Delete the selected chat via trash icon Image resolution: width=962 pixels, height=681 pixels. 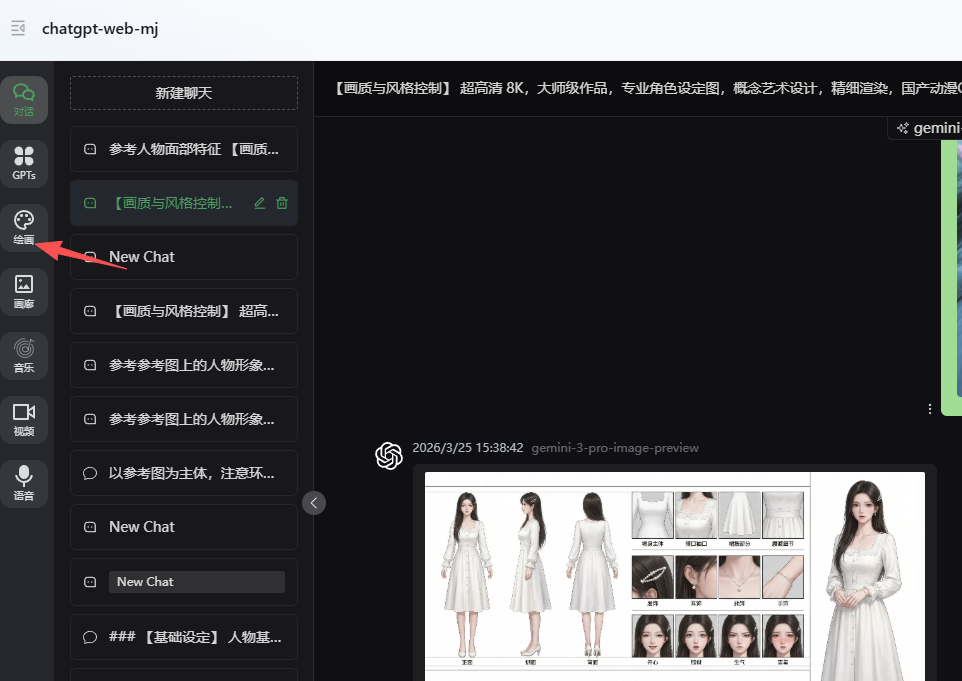282,203
